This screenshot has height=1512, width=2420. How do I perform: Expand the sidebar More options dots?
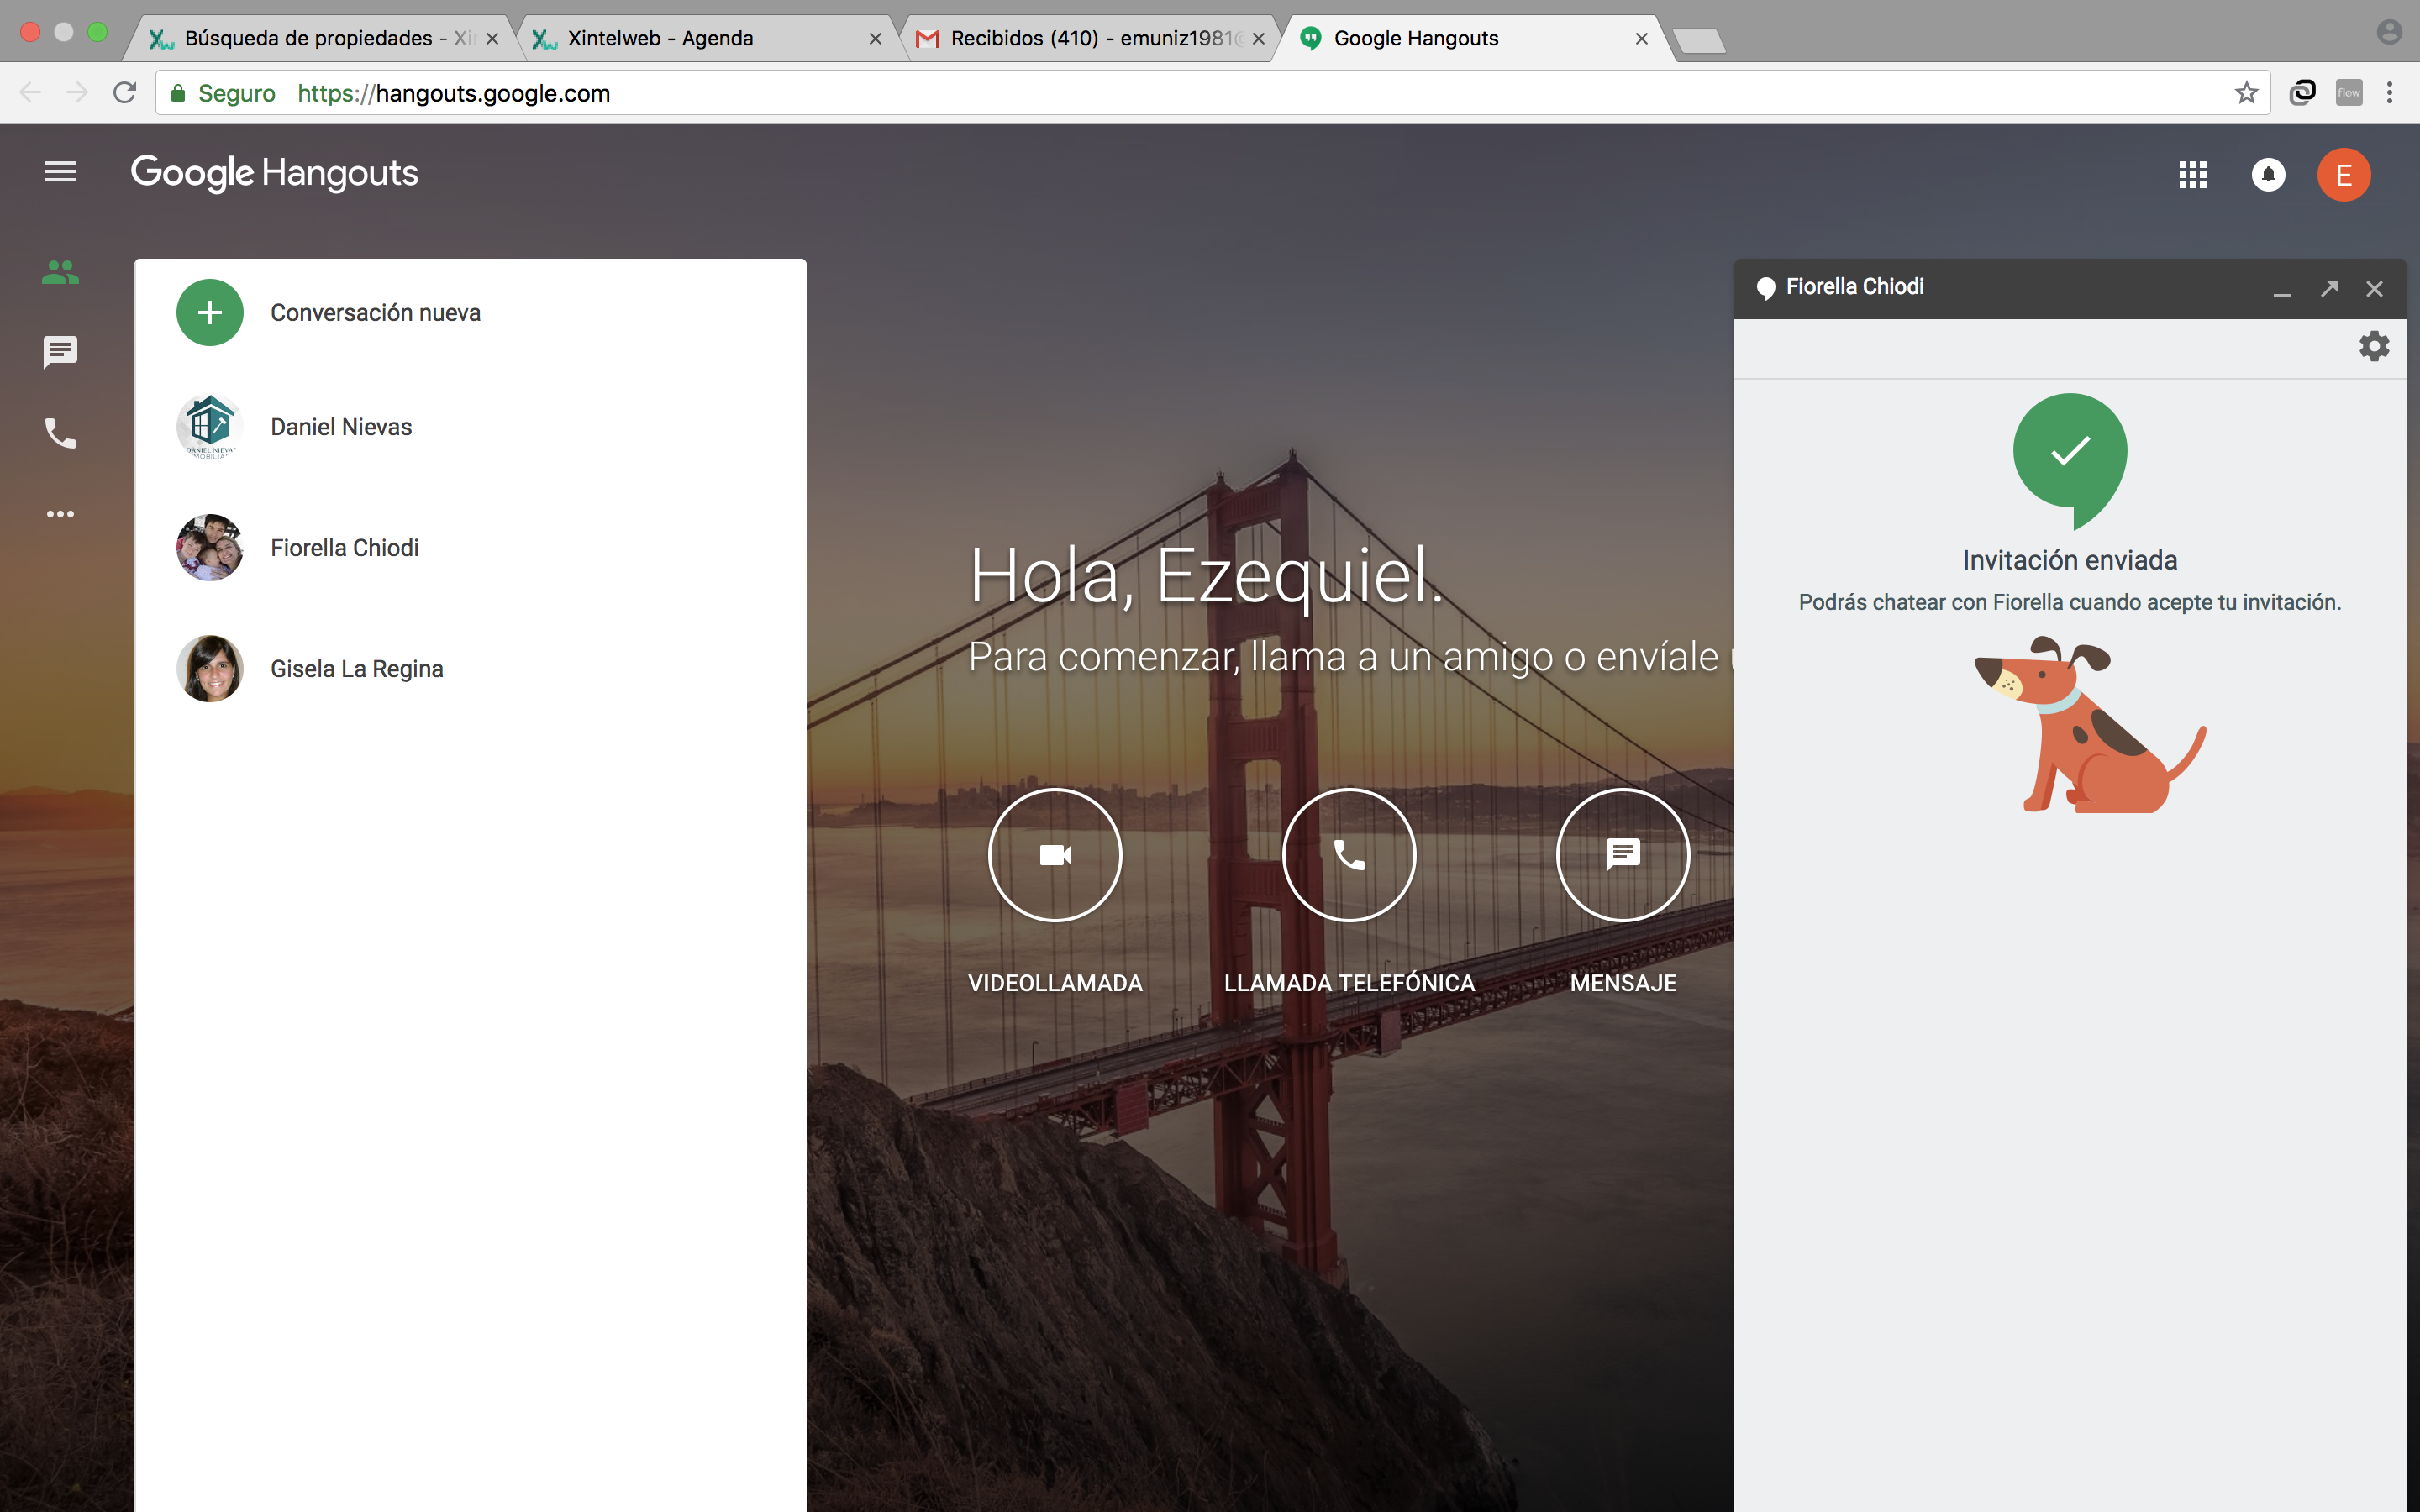tap(60, 514)
